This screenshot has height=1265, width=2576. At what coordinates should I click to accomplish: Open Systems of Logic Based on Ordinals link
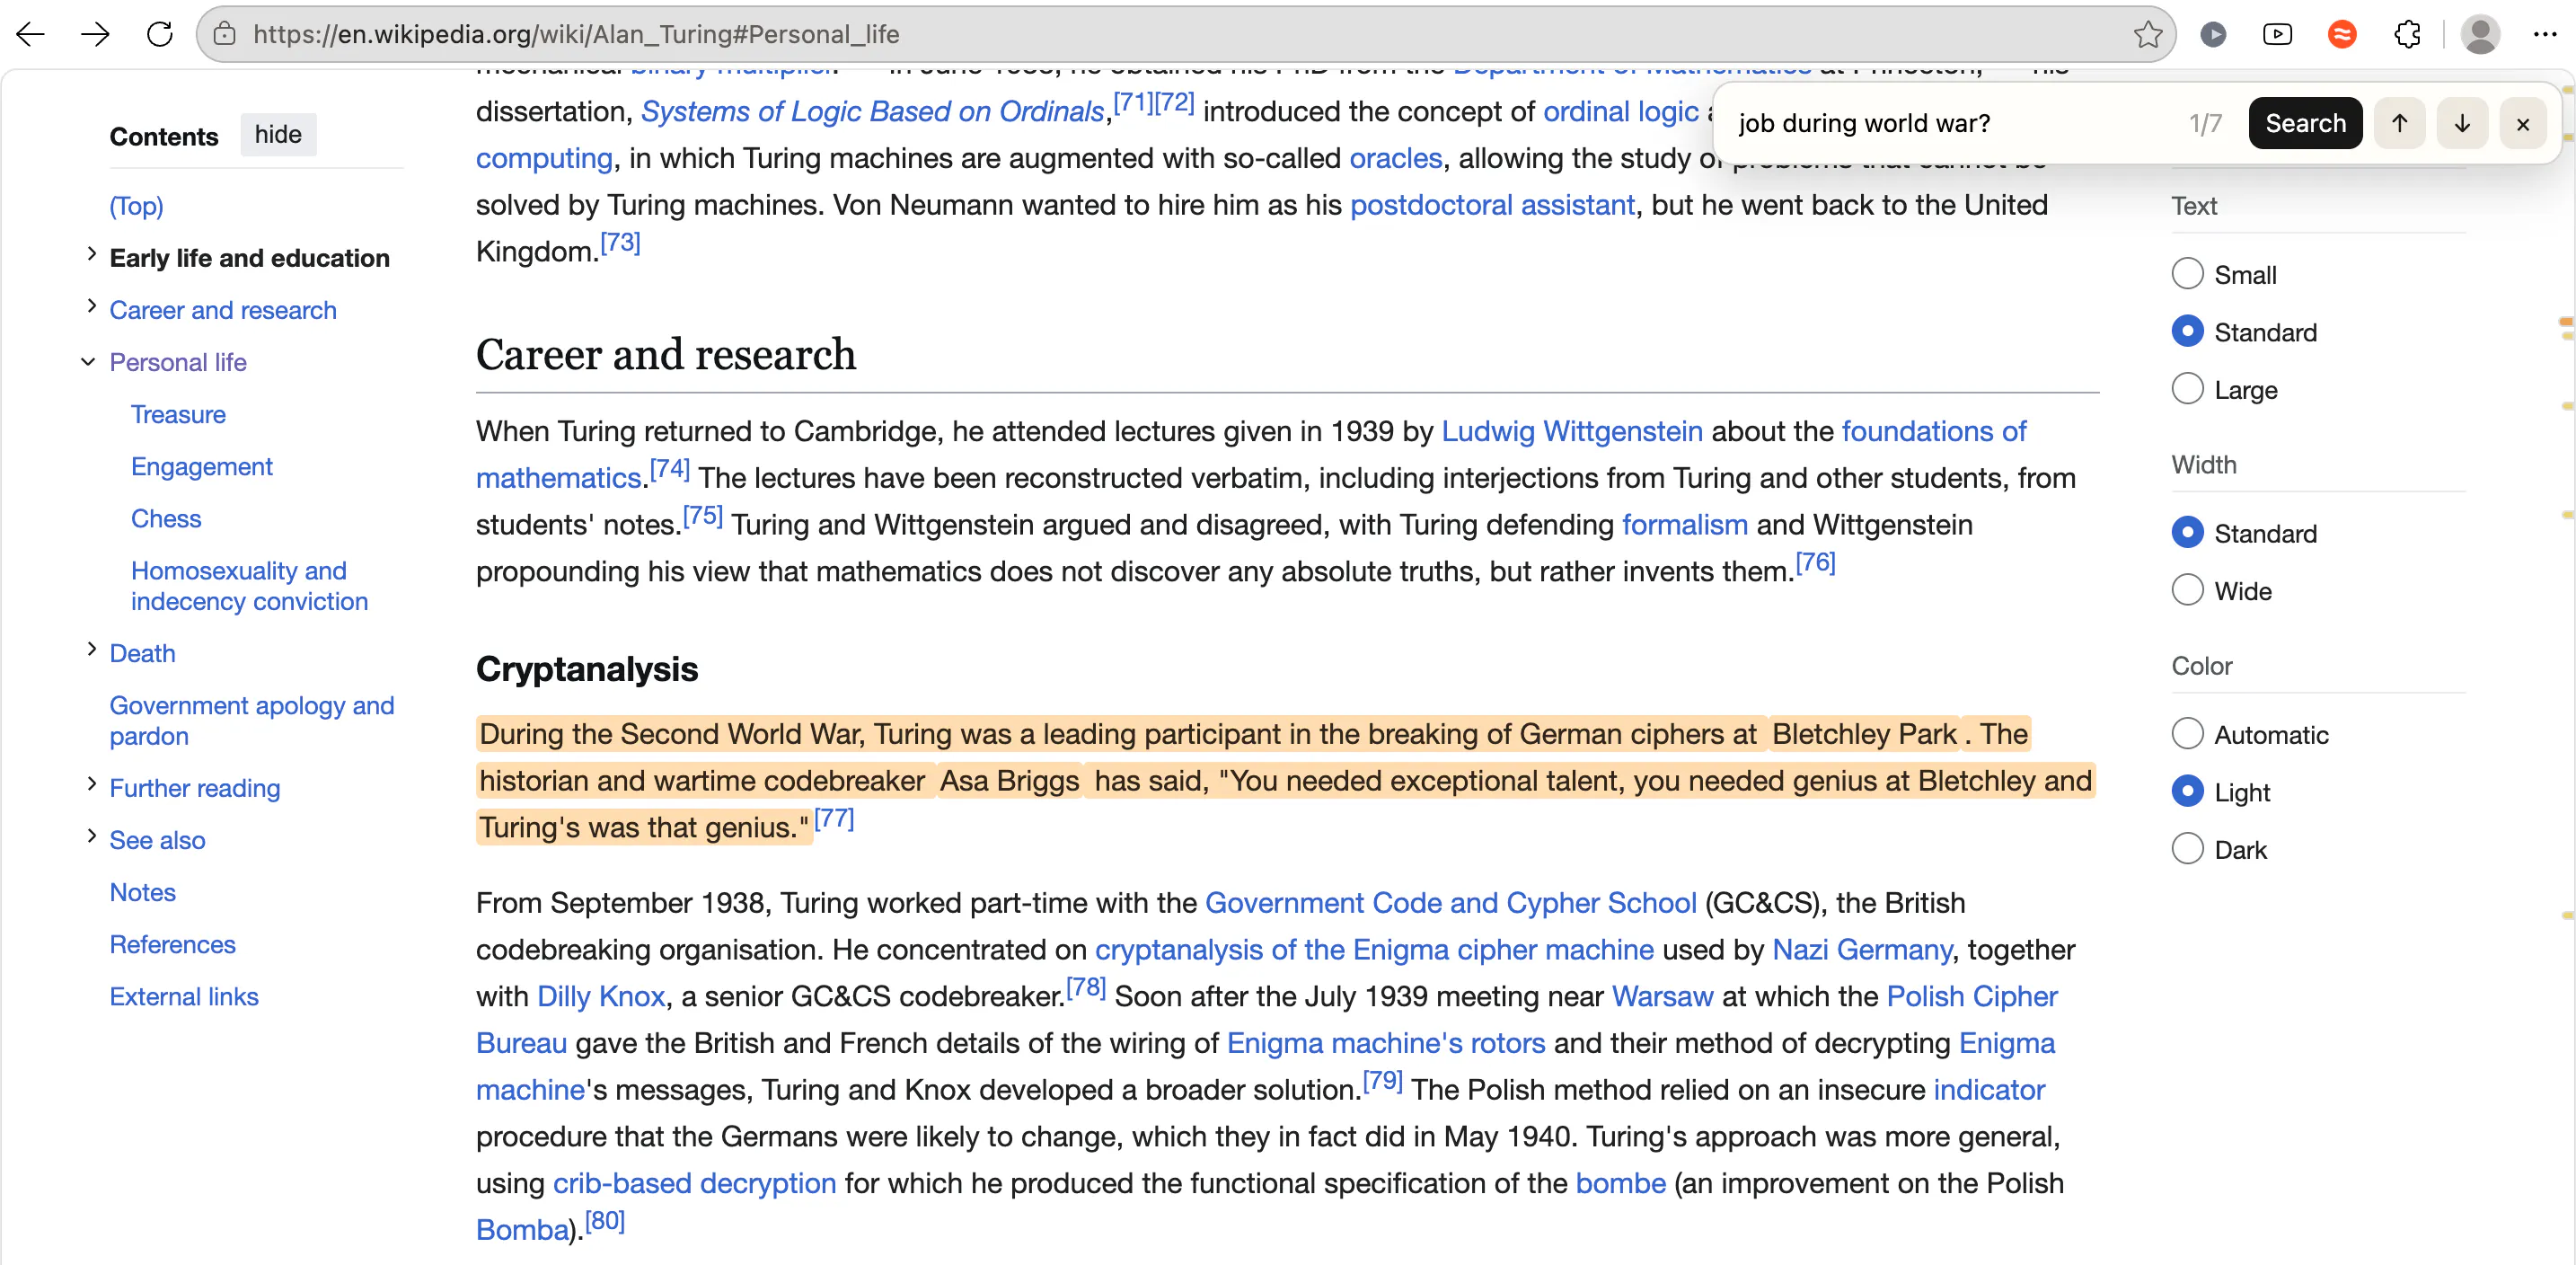click(x=872, y=111)
